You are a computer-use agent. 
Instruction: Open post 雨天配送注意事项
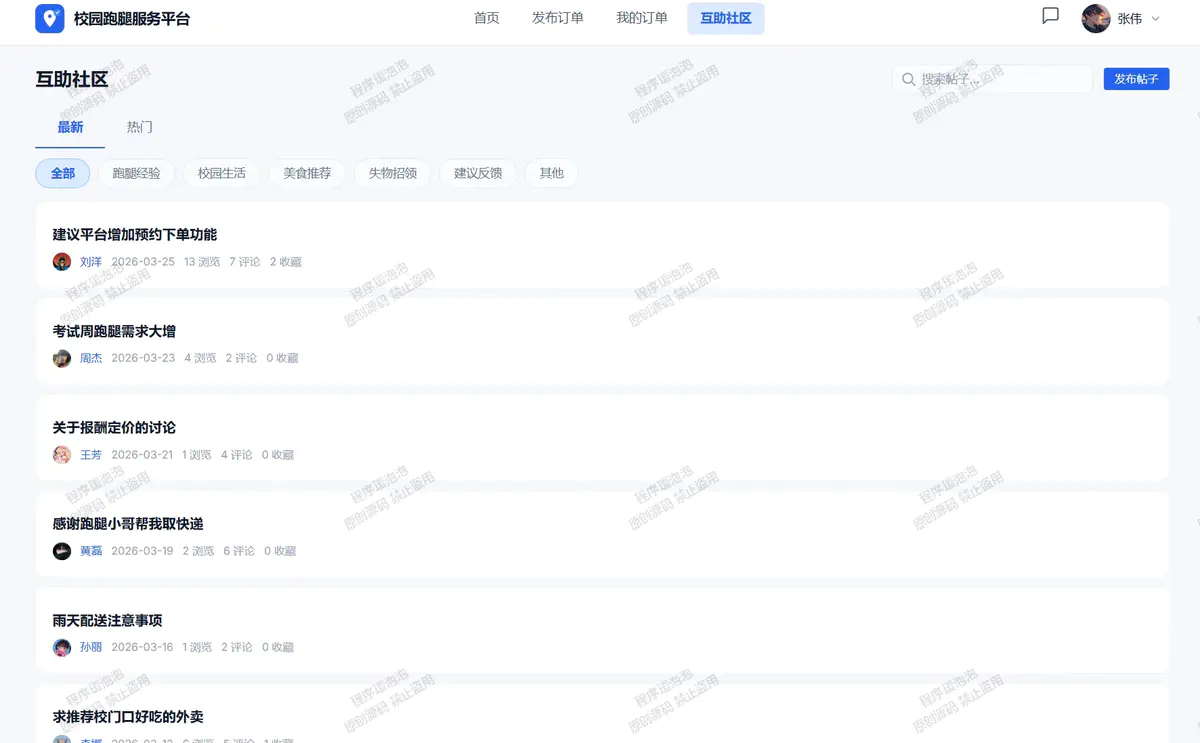(x=107, y=620)
